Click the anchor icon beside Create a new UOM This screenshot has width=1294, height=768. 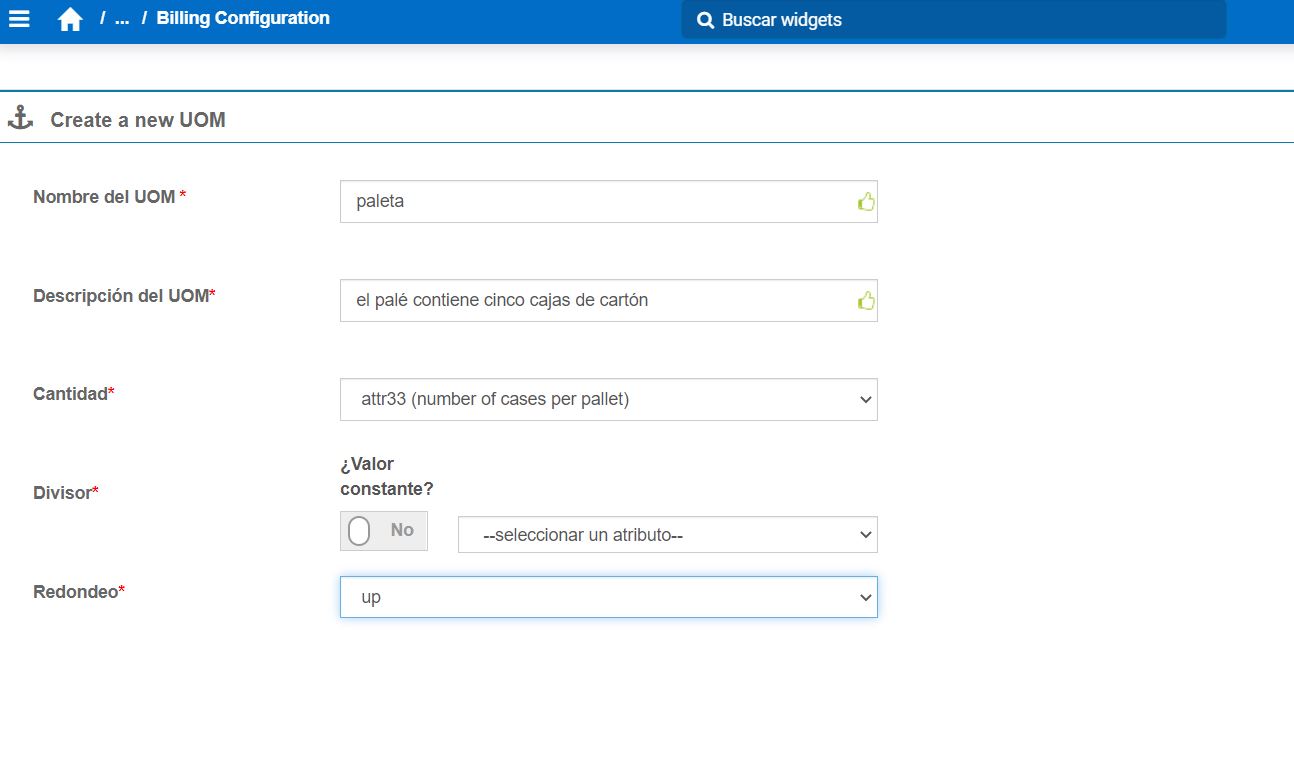tap(20, 118)
